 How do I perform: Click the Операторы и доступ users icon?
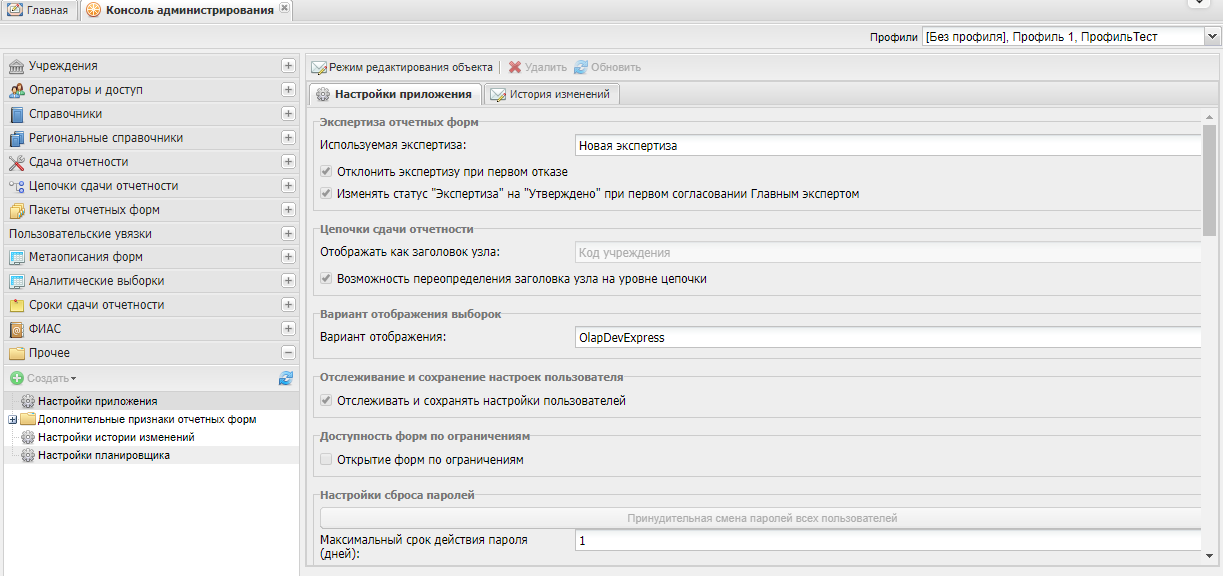(x=17, y=90)
